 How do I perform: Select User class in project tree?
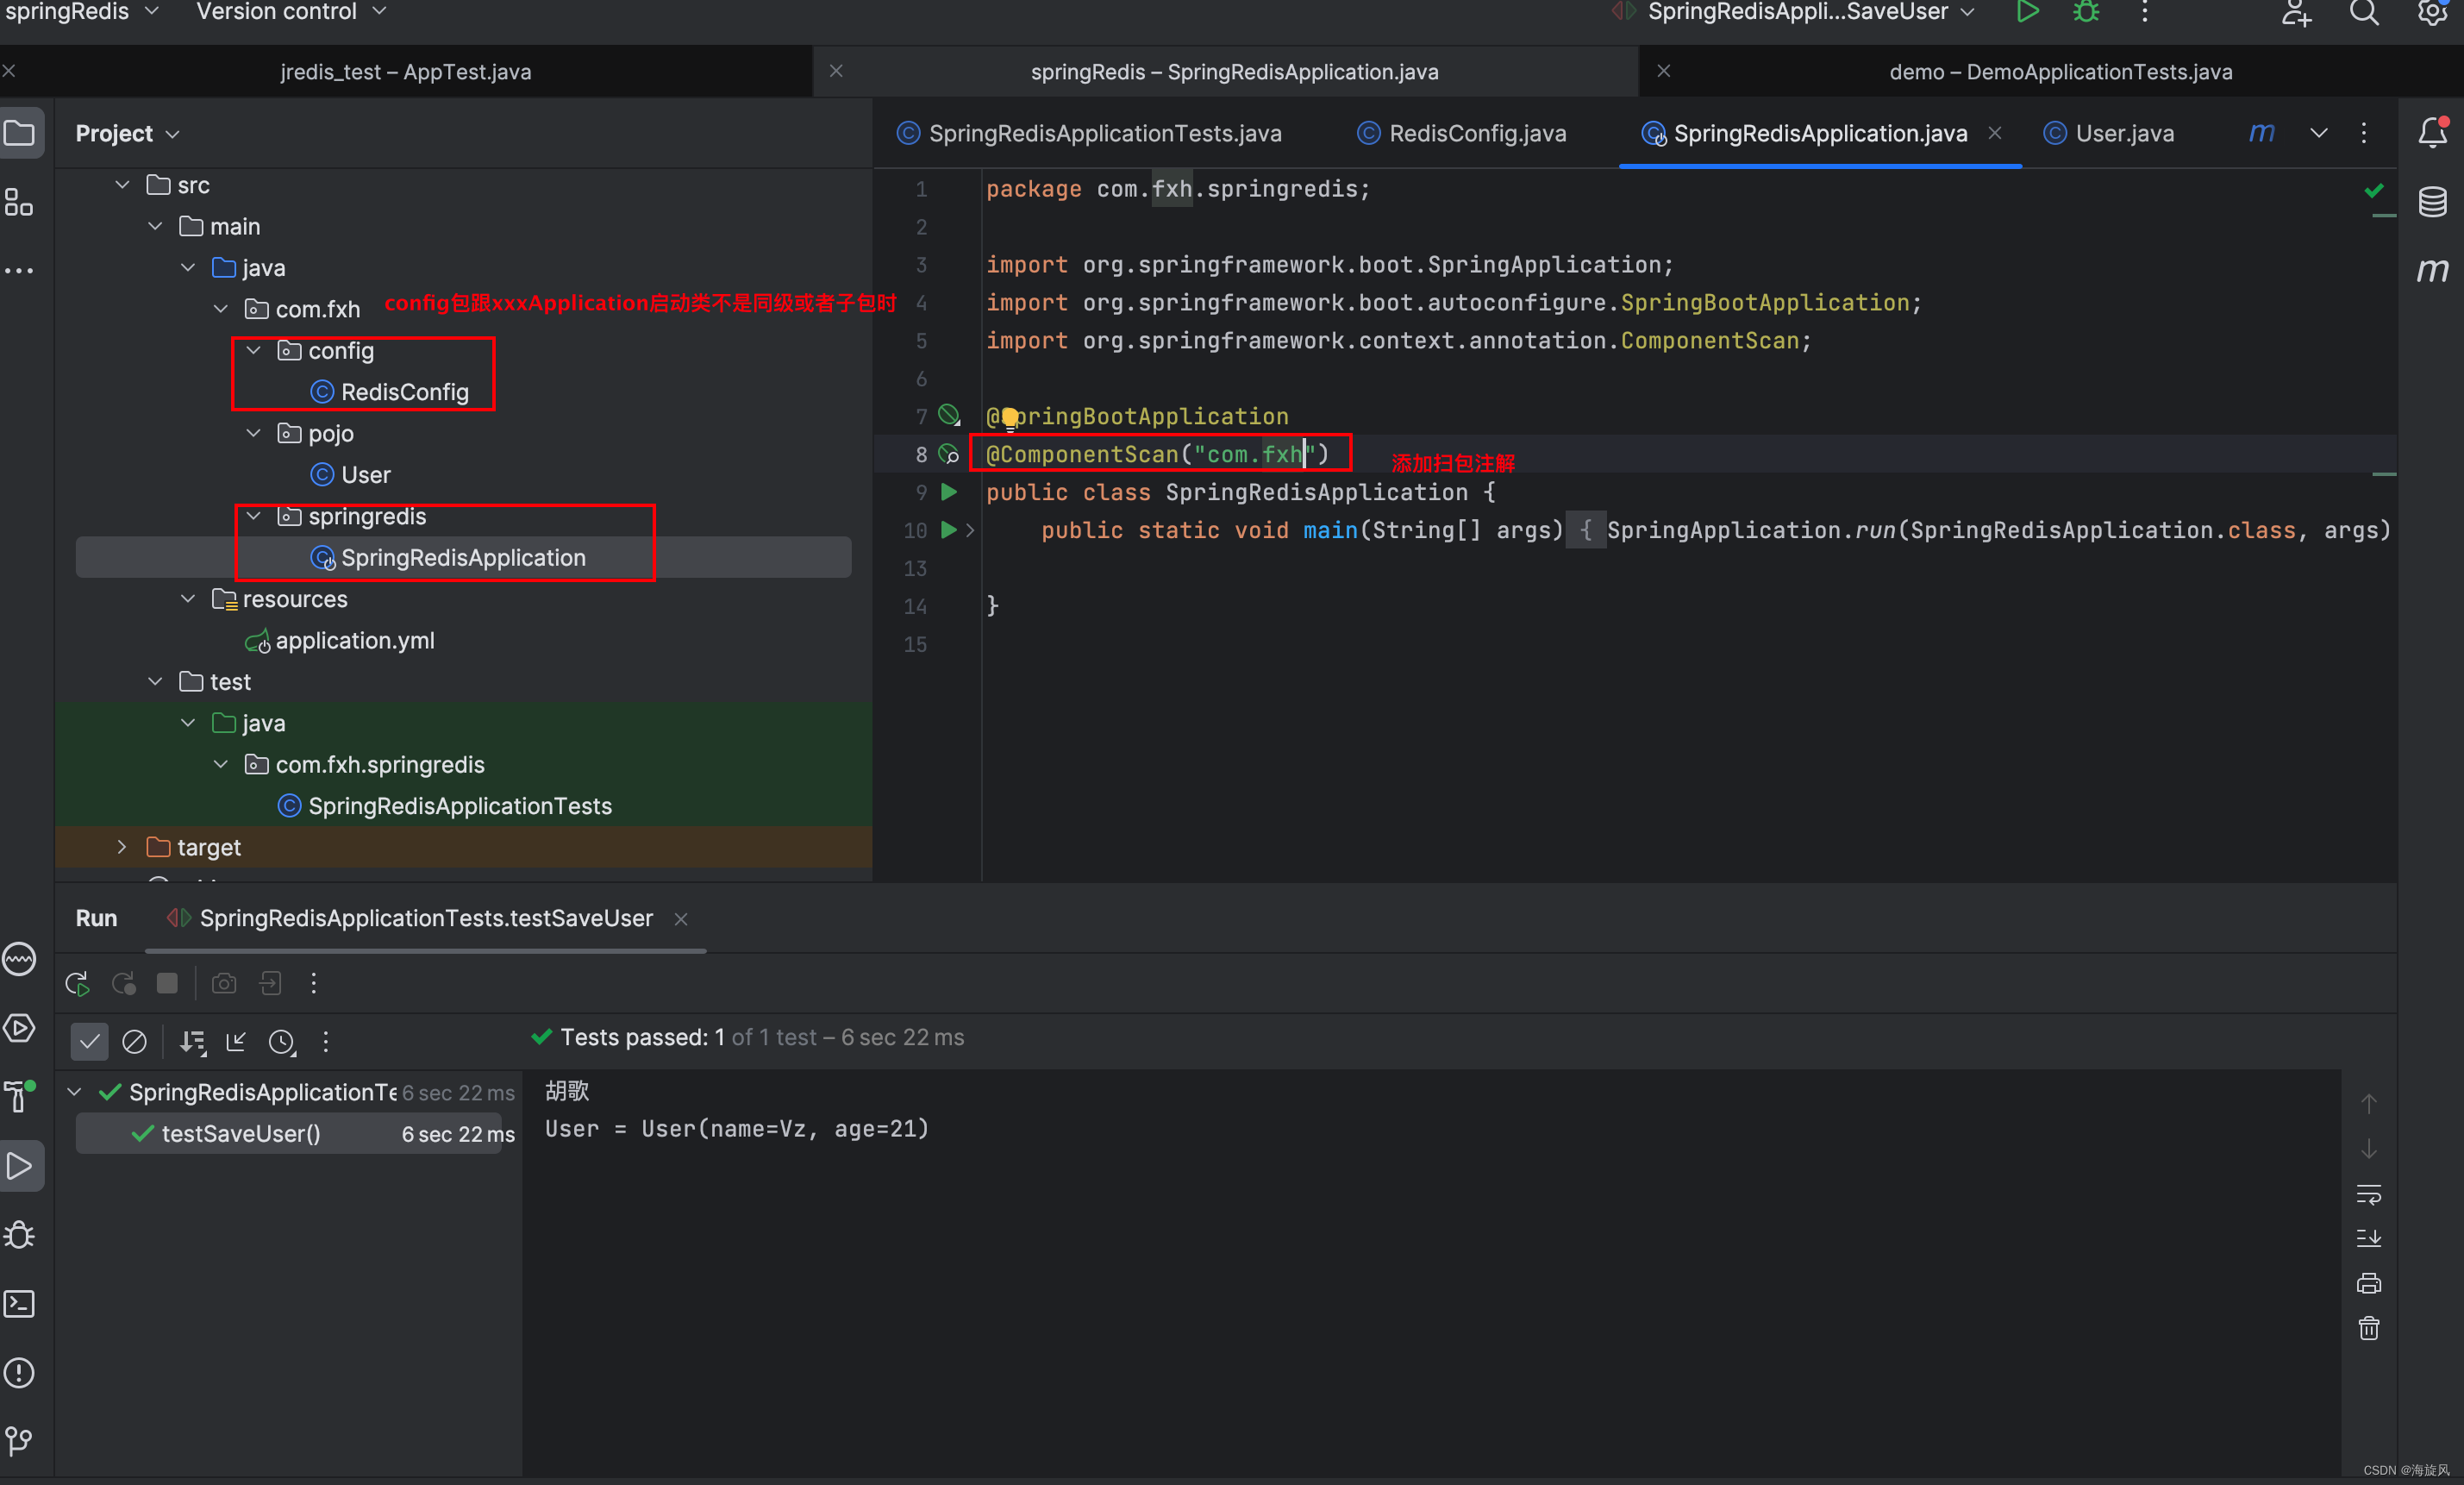[351, 475]
